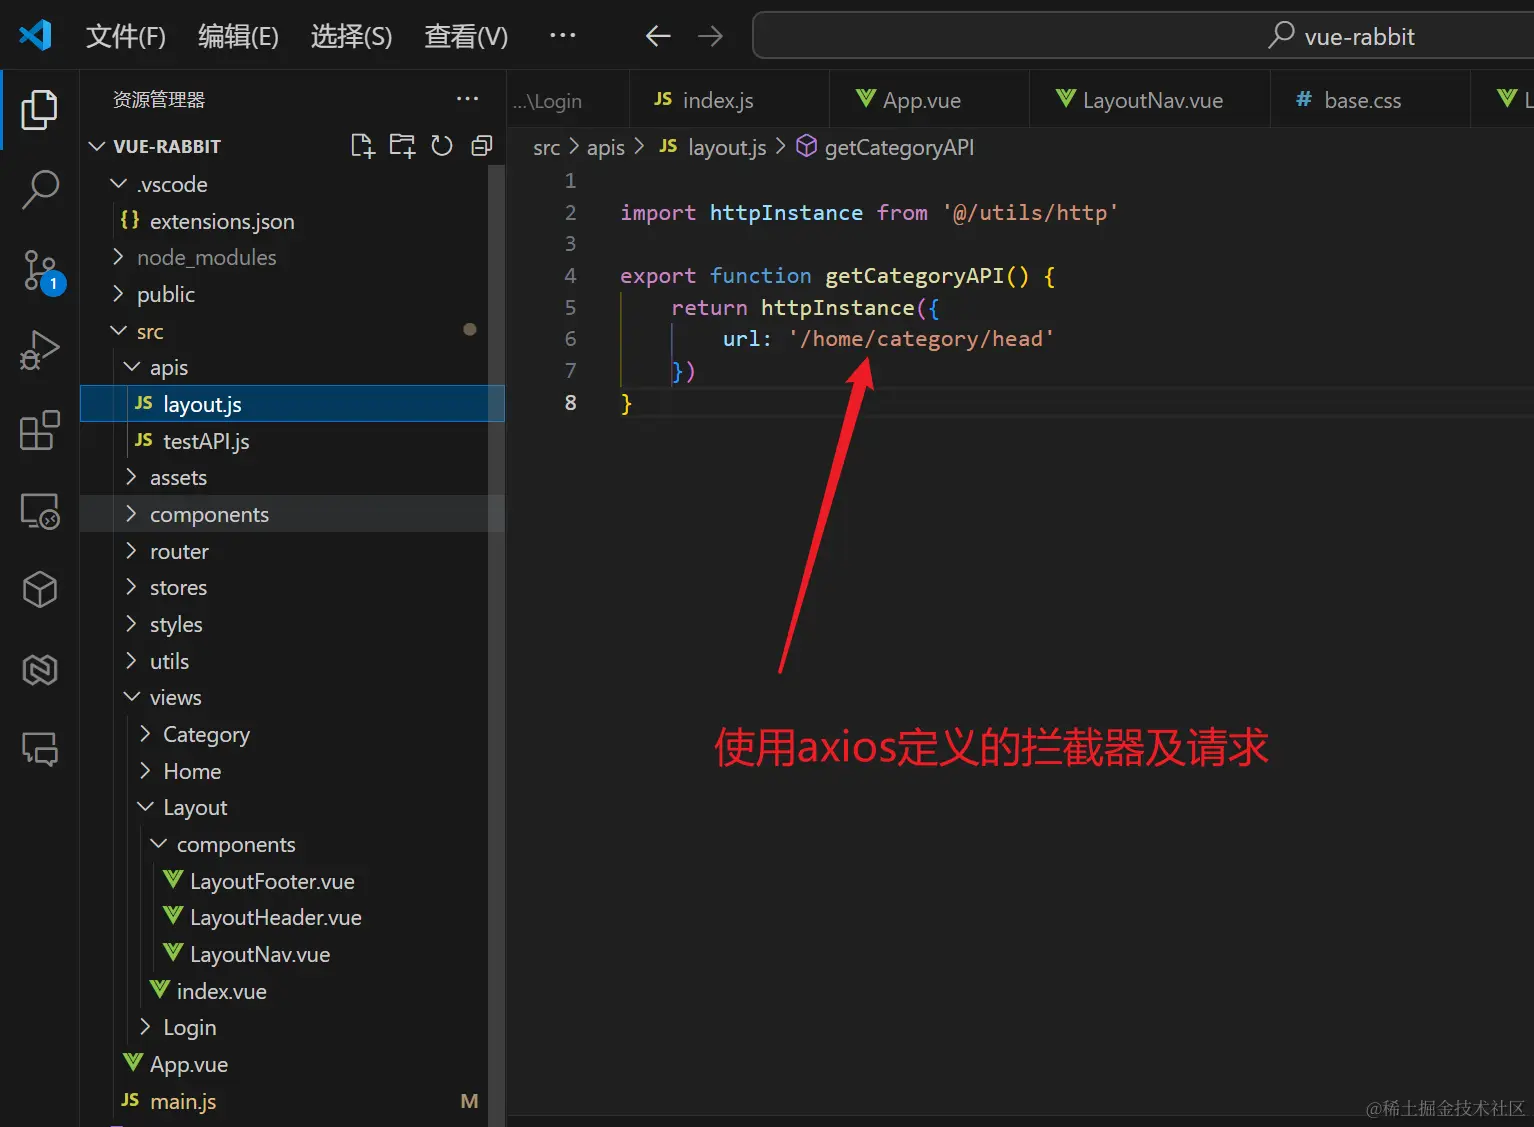Screen dimensions: 1534x1127
Task: Click the cube package icon in activity bar
Action: pos(39,590)
